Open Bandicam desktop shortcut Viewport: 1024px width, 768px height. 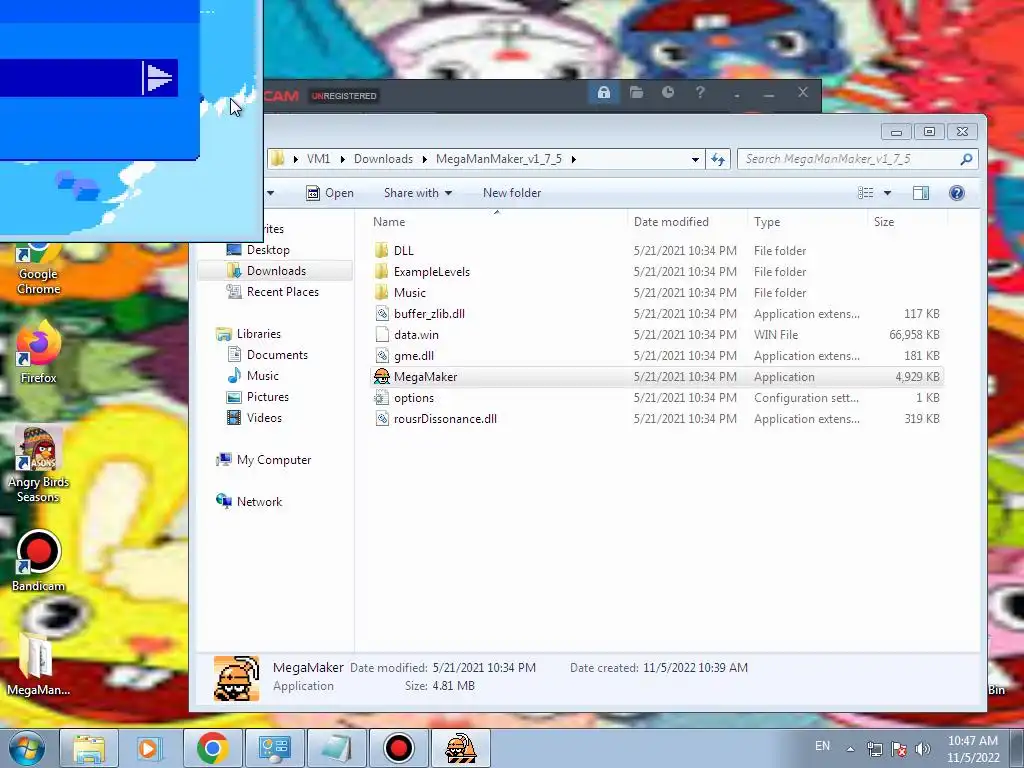click(x=38, y=560)
